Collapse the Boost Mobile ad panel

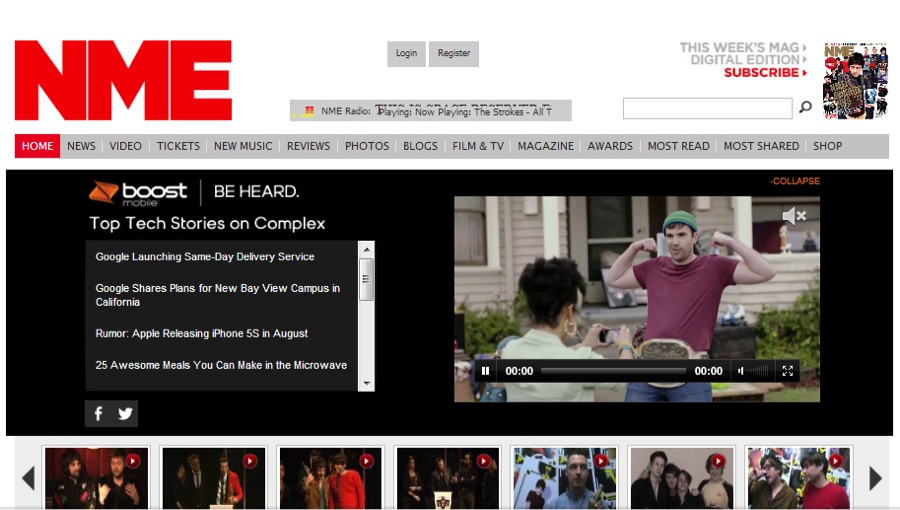point(795,181)
